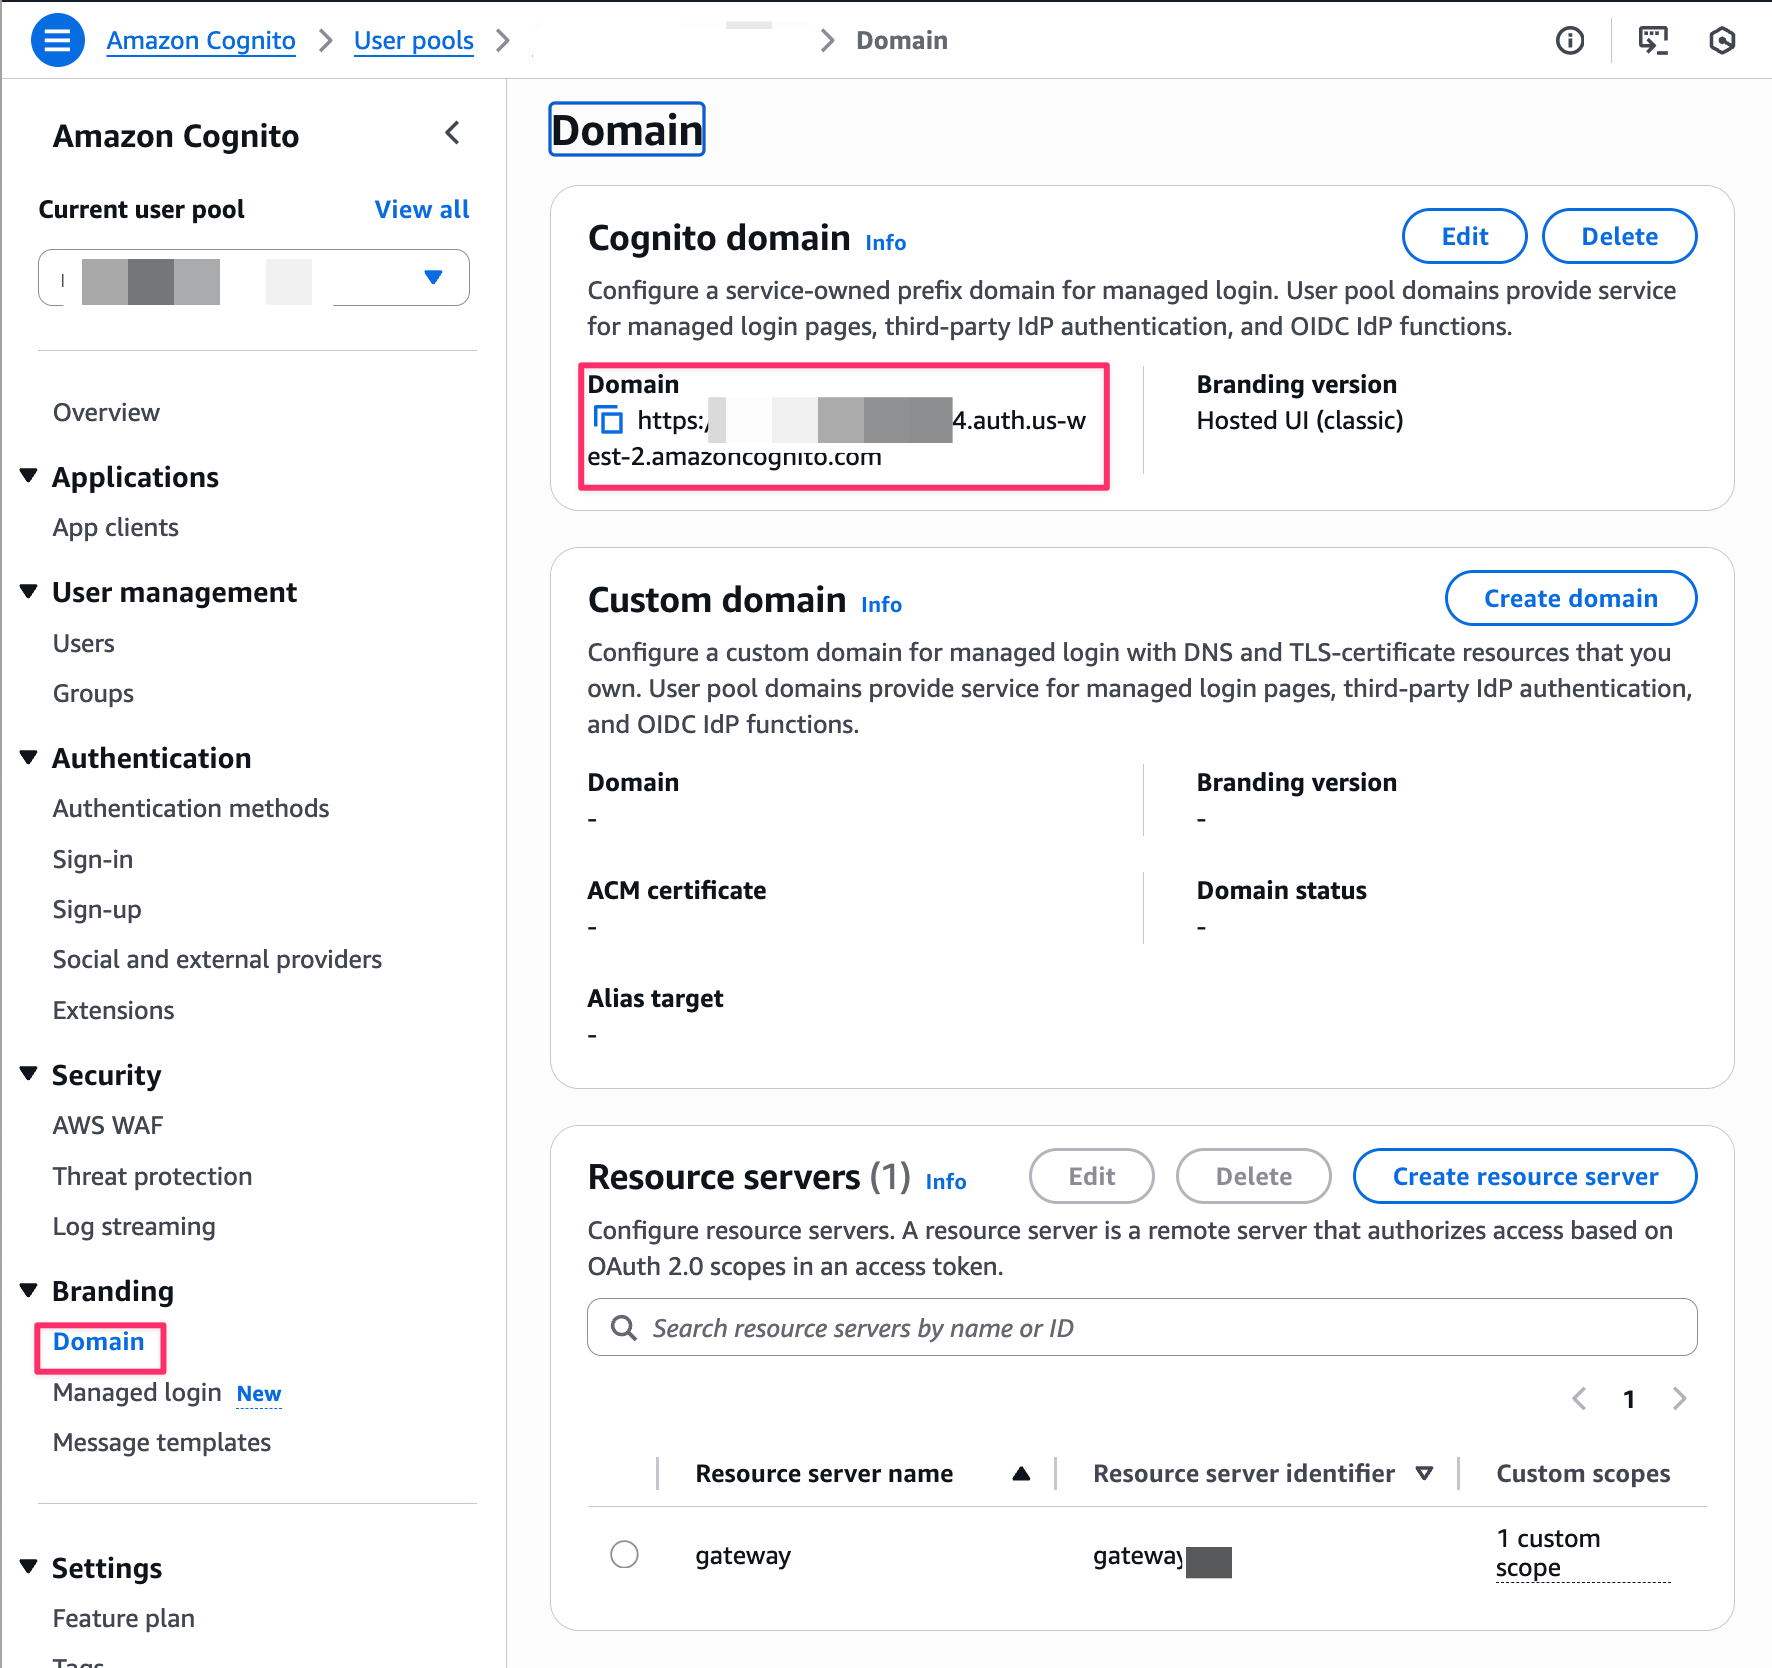Collapse the Amazon Cognito side navigation
The image size is (1772, 1668).
click(453, 133)
